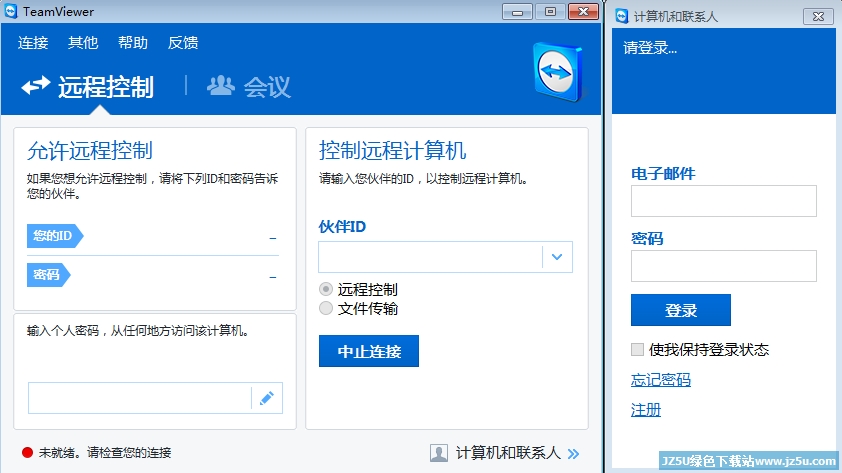Open the 忘记密码 link
The image size is (842, 473).
660,380
